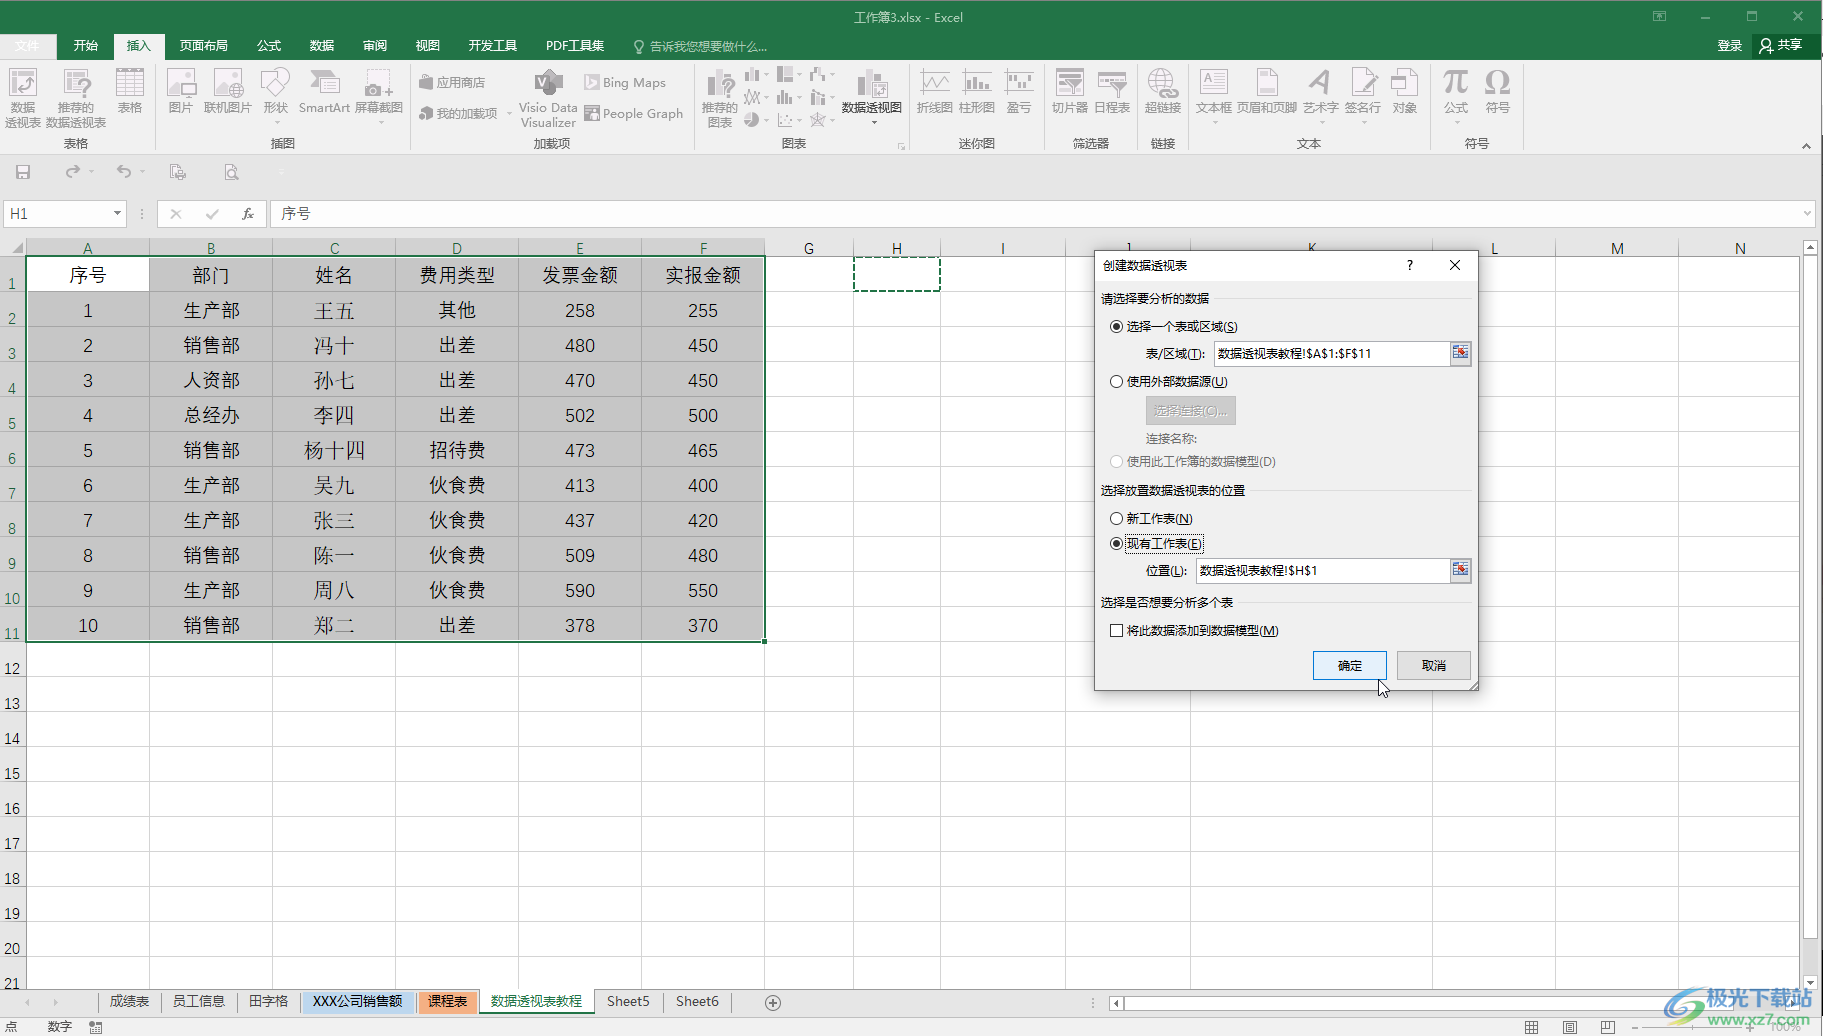Click the PivotChart icon
The image size is (1823, 1036).
coord(872,91)
